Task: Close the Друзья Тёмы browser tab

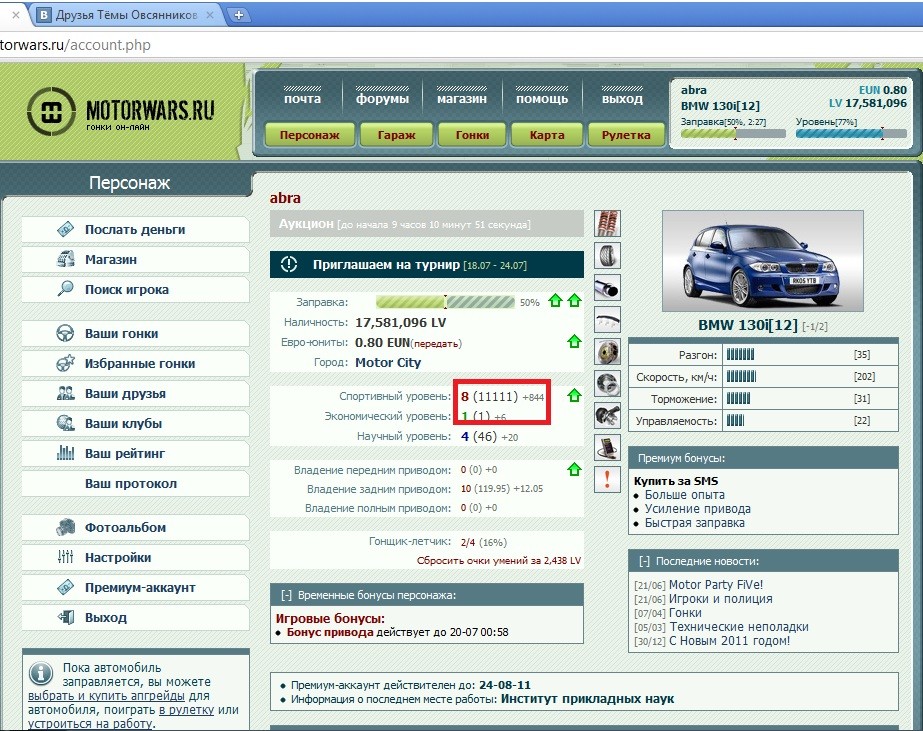Action: [x=210, y=15]
